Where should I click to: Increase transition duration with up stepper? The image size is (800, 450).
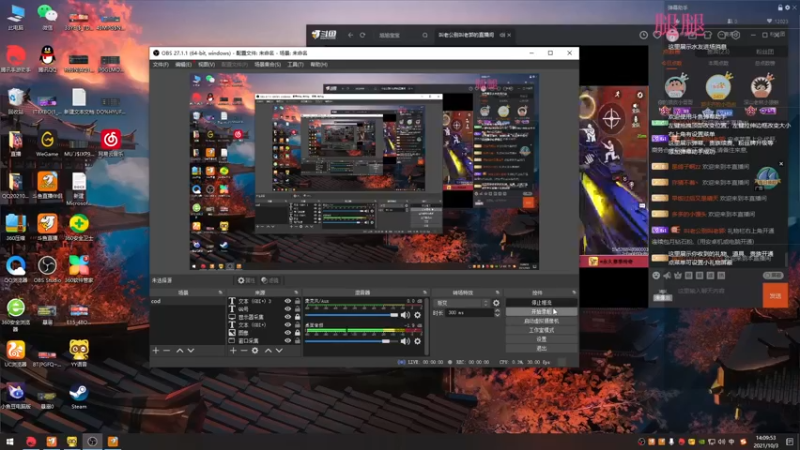pyautogui.click(x=497, y=310)
